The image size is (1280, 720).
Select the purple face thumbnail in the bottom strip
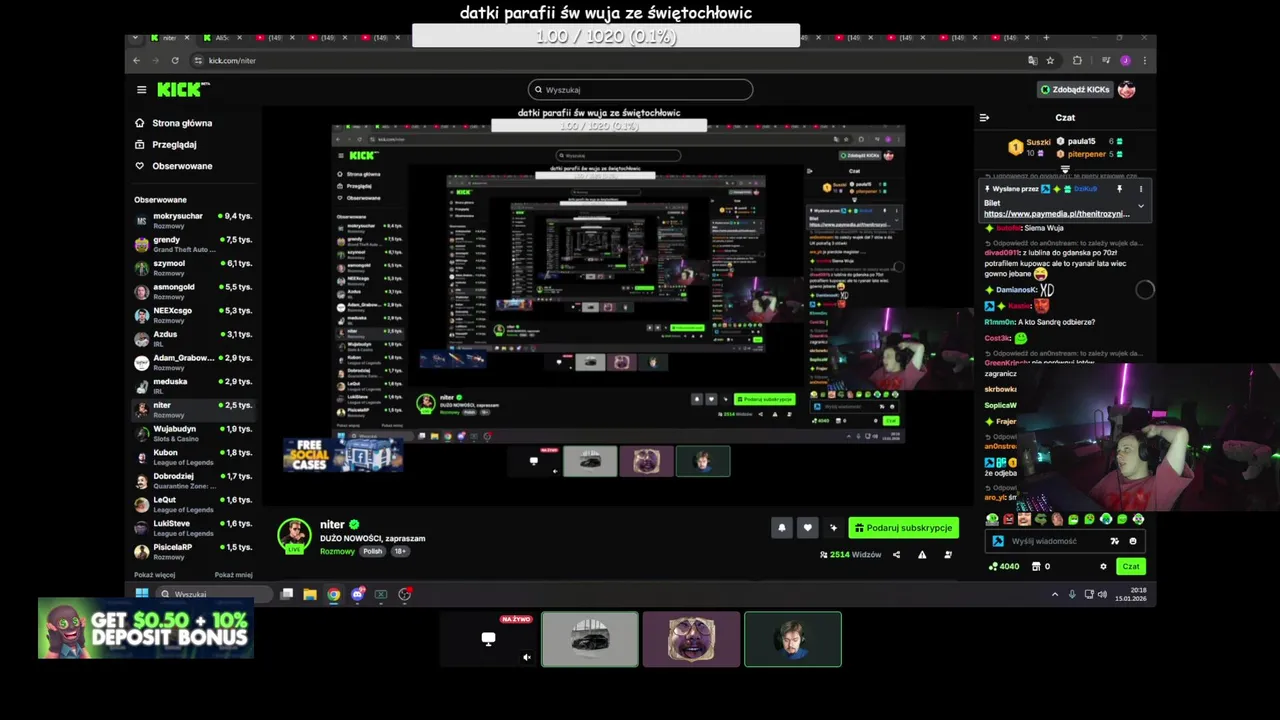point(691,639)
